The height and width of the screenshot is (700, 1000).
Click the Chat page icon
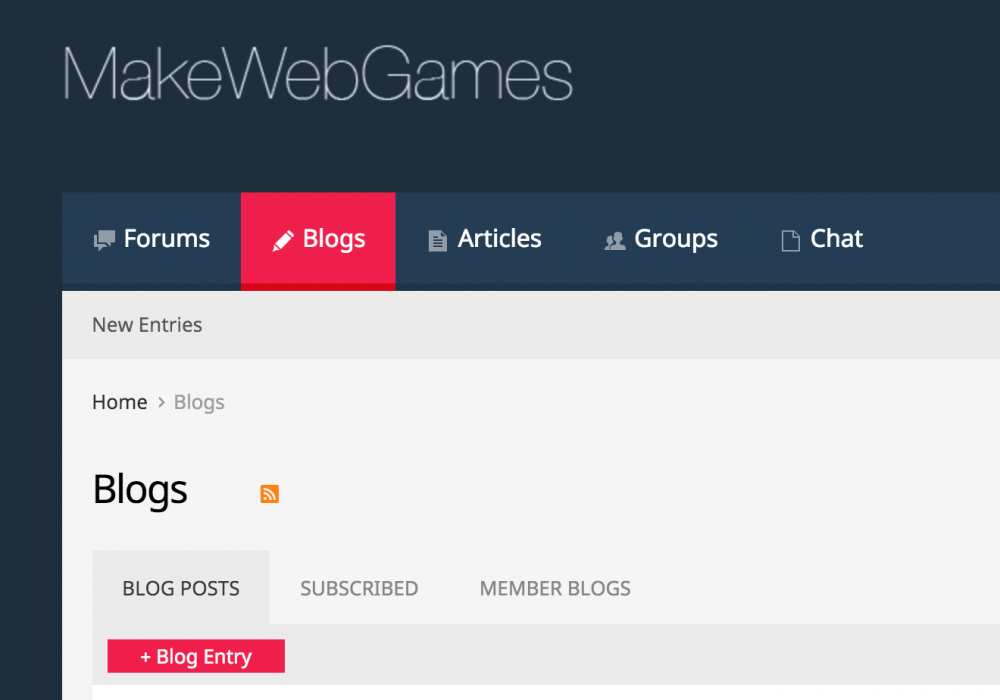click(790, 240)
